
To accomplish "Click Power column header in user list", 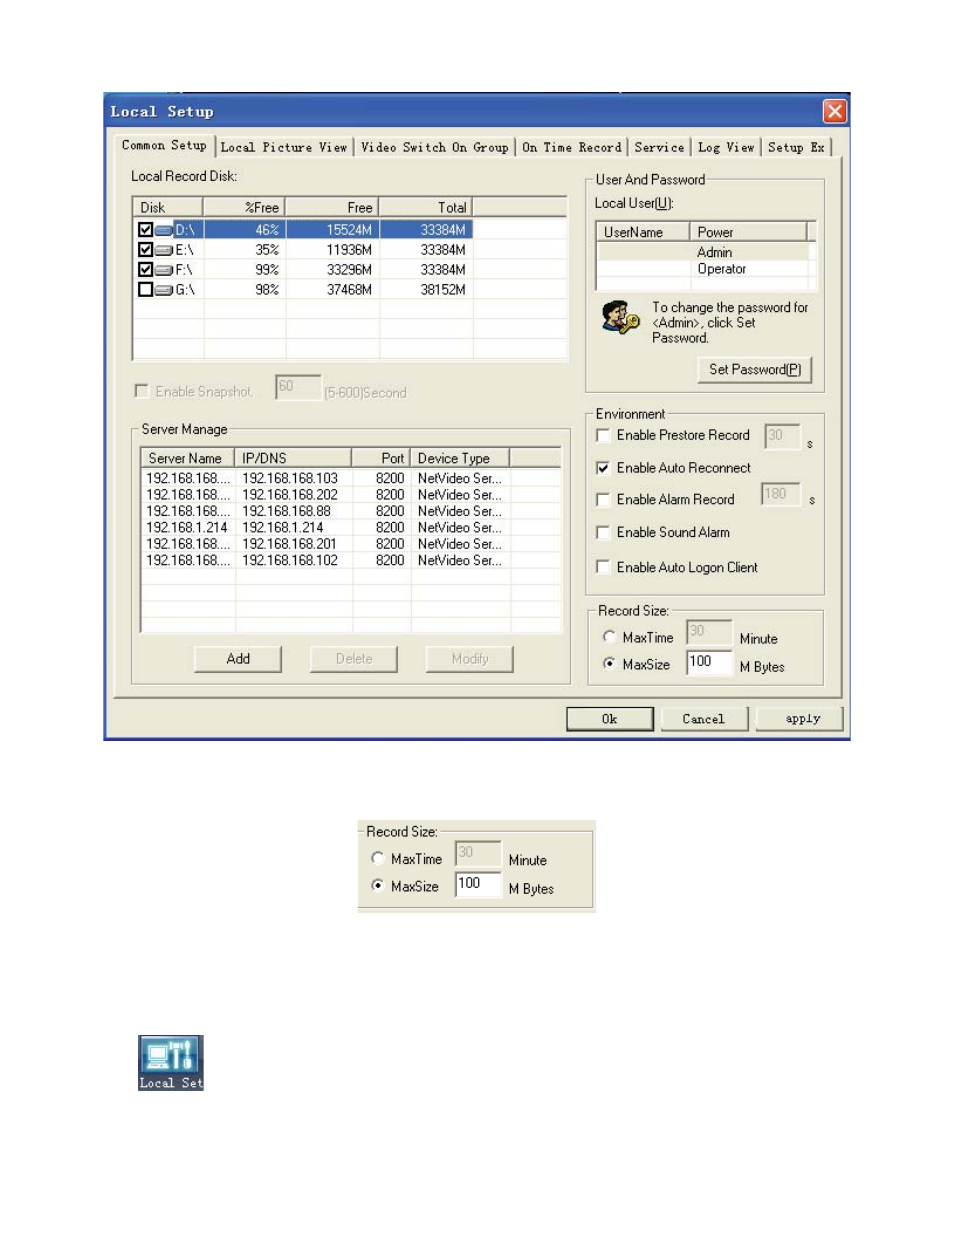I will (748, 232).
